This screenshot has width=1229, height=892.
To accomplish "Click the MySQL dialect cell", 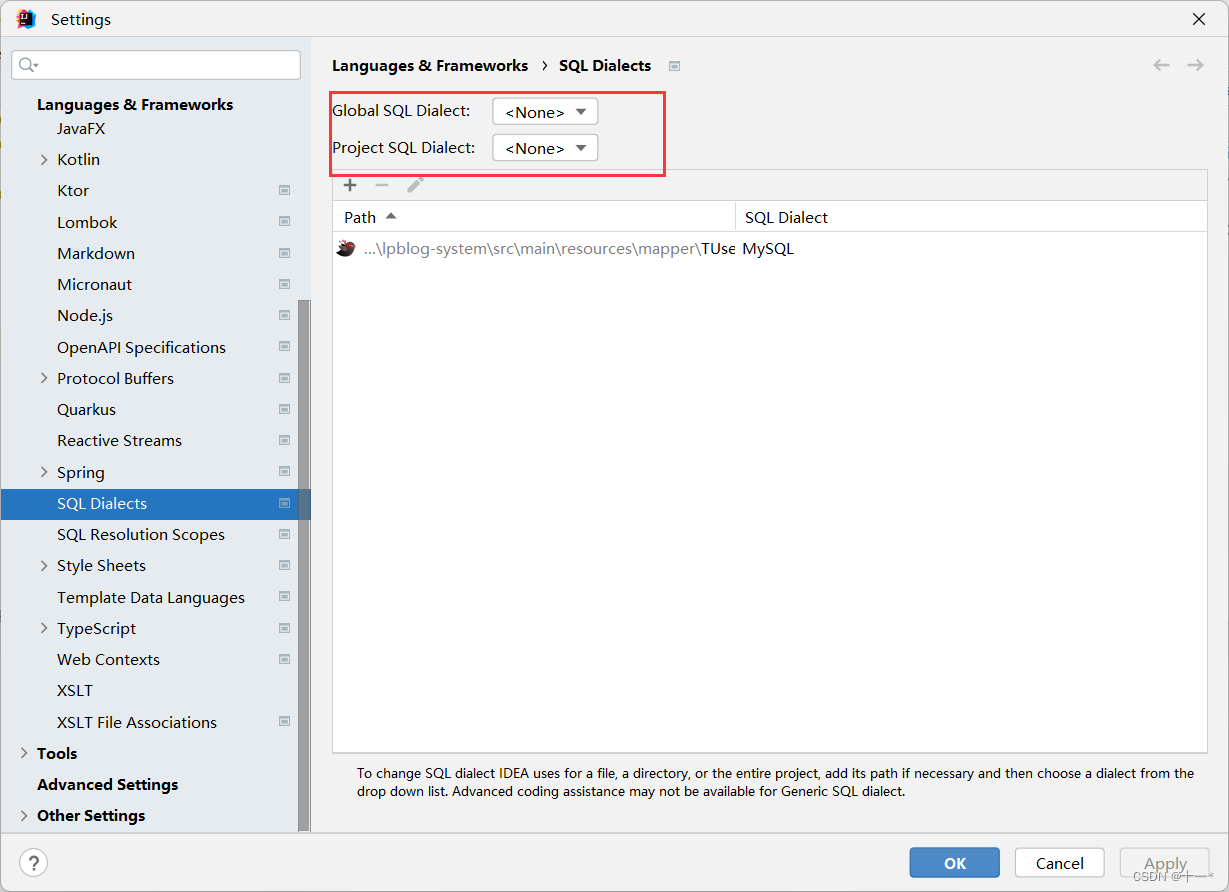I will 768,249.
